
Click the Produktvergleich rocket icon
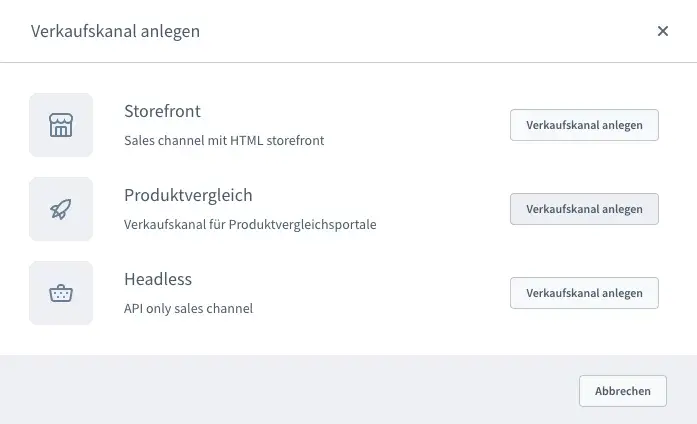[61, 209]
